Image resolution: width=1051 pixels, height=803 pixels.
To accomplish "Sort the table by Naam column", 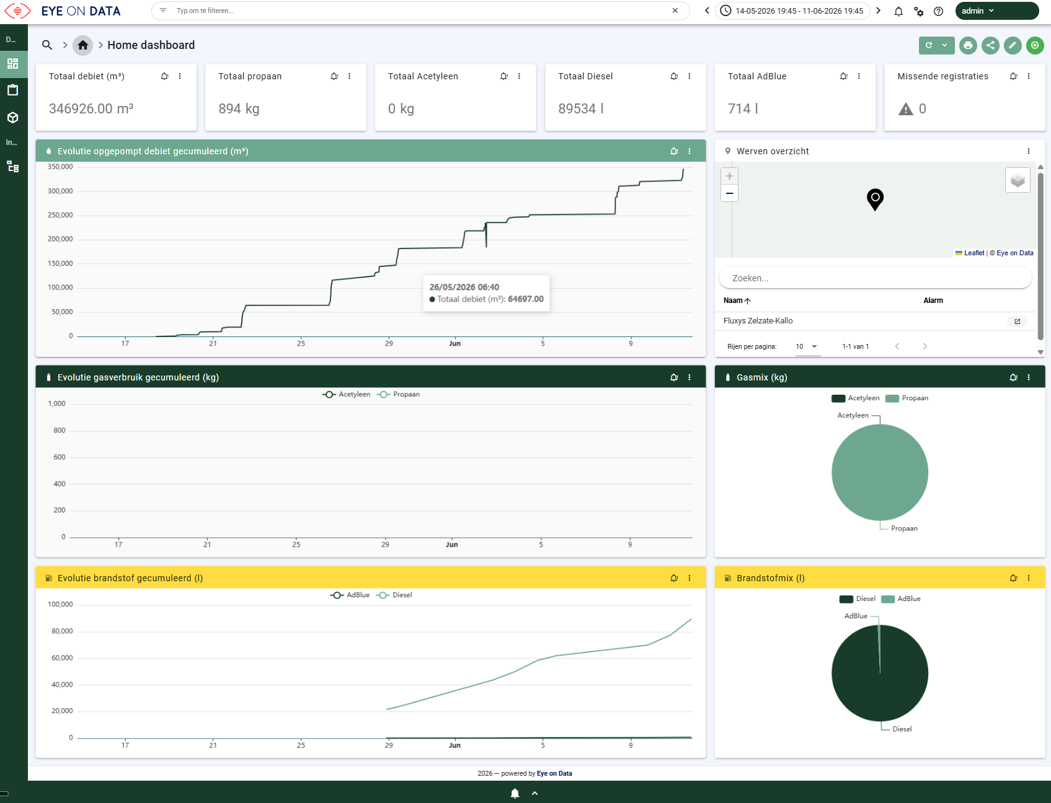I will coord(737,300).
